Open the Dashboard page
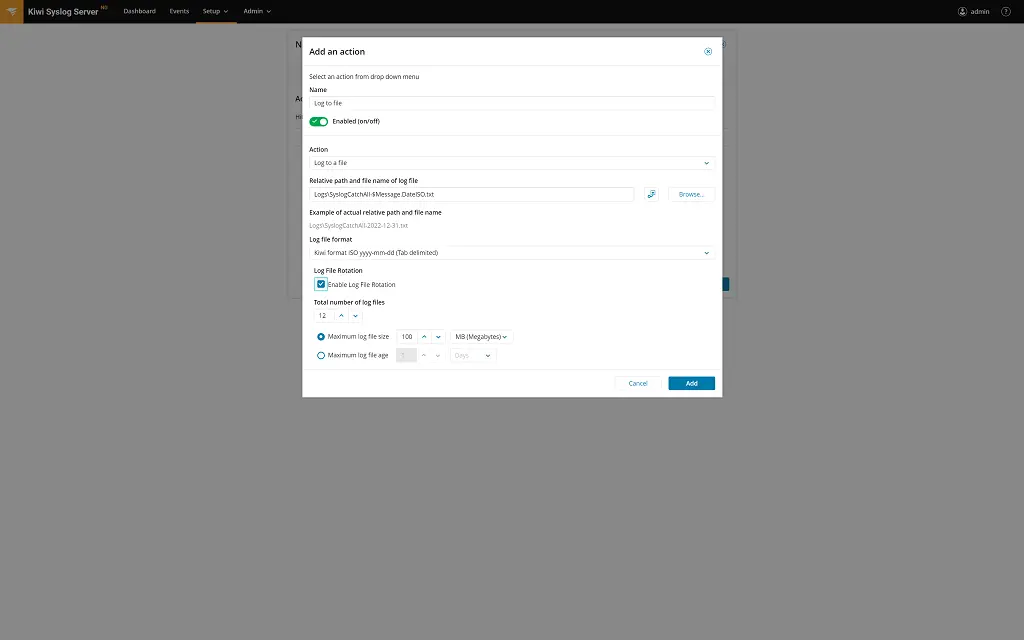 [x=139, y=11]
